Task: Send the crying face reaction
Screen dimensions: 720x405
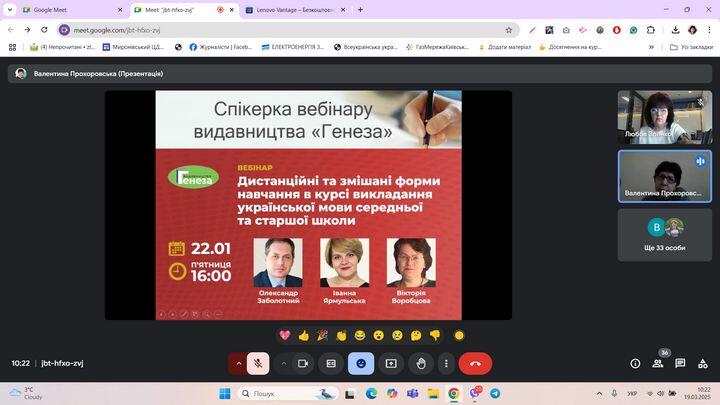Action: click(x=397, y=336)
